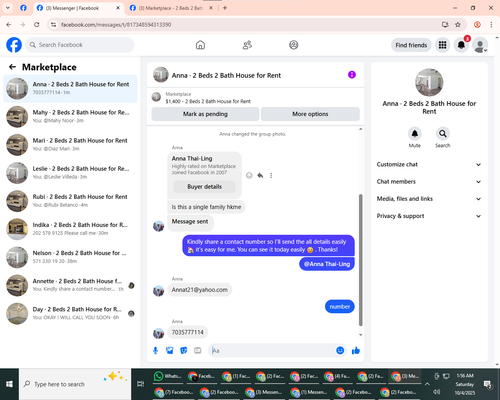Open the $1,400 - 2 Beds 2 Bath listing link
Screen dimensions: 500x400
[x=208, y=101]
